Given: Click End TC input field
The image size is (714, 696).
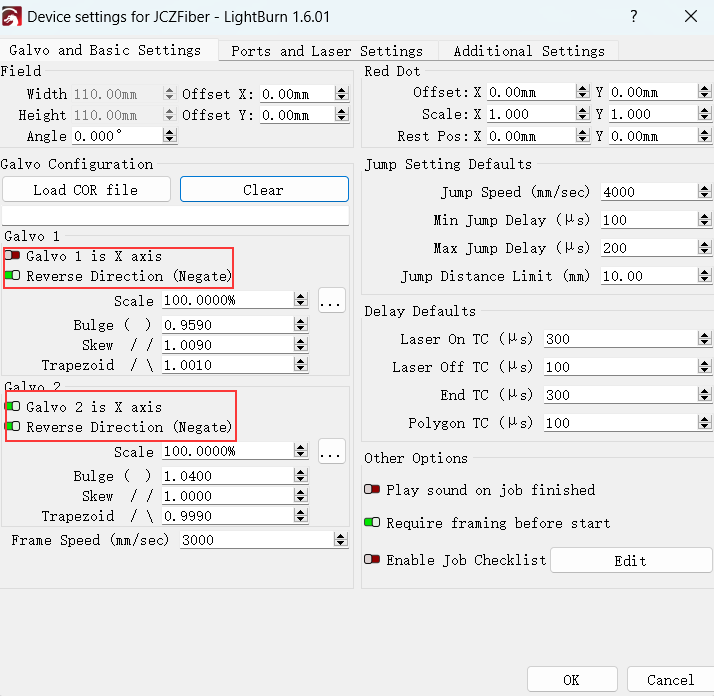Looking at the screenshot, I should [621, 395].
